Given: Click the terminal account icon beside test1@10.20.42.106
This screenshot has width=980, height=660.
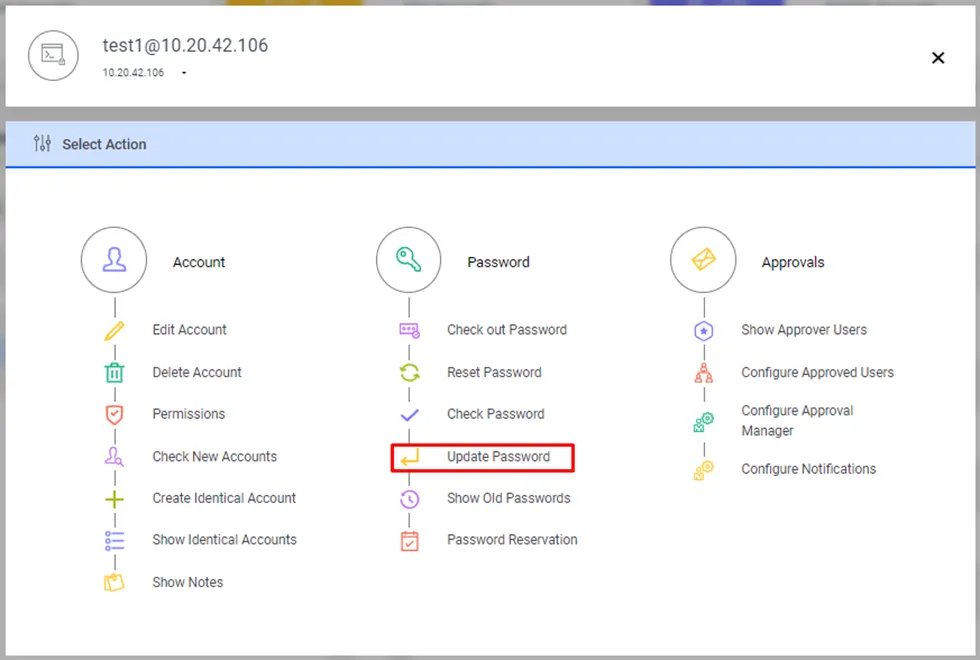Looking at the screenshot, I should pos(53,56).
